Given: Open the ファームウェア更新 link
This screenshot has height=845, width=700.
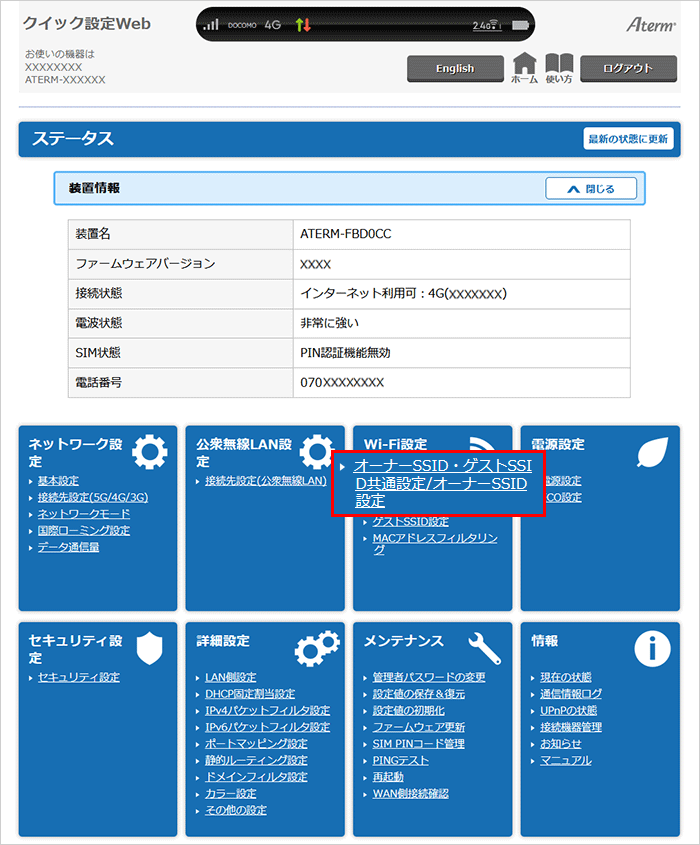Looking at the screenshot, I should (418, 727).
